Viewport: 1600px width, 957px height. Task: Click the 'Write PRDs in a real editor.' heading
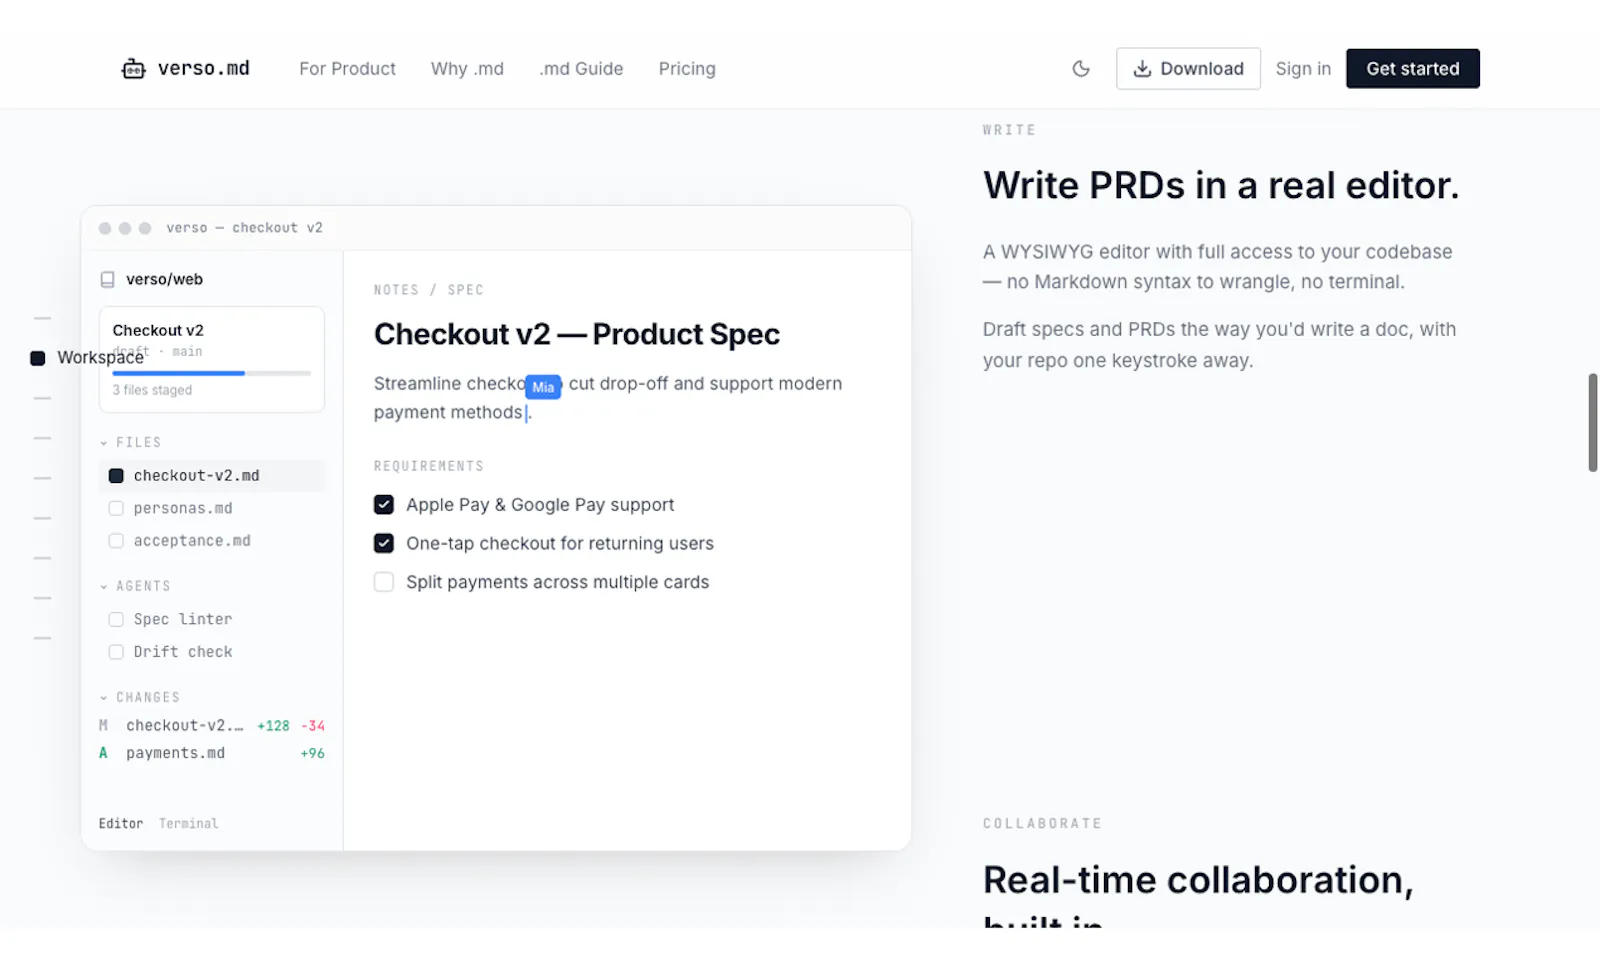click(x=1221, y=186)
